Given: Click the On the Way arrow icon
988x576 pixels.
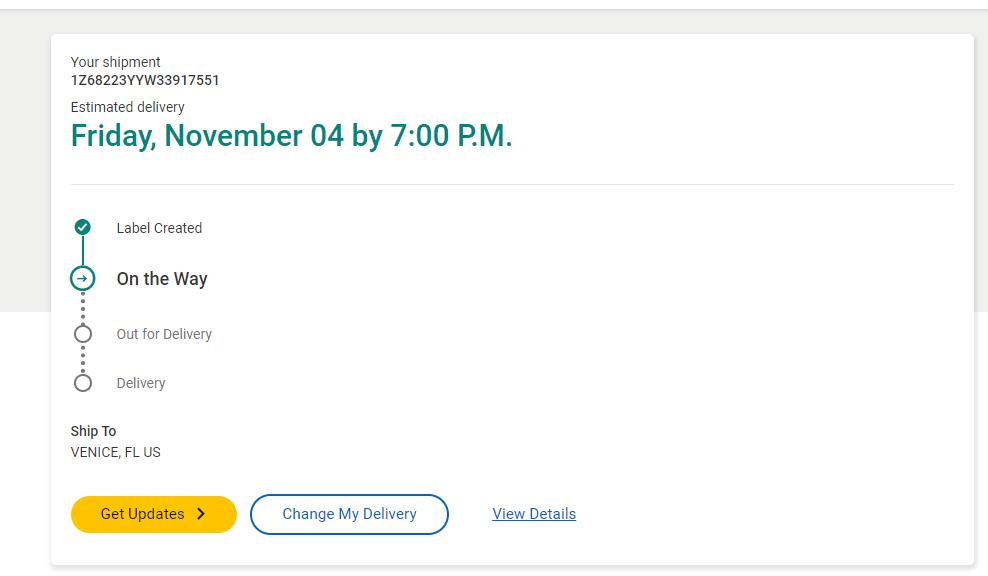Looking at the screenshot, I should tap(83, 278).
